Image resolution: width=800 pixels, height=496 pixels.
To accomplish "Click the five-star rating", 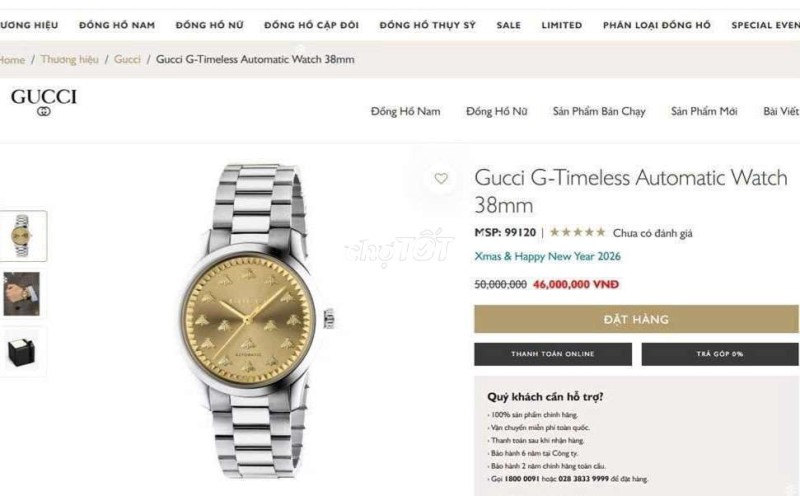I will [577, 233].
